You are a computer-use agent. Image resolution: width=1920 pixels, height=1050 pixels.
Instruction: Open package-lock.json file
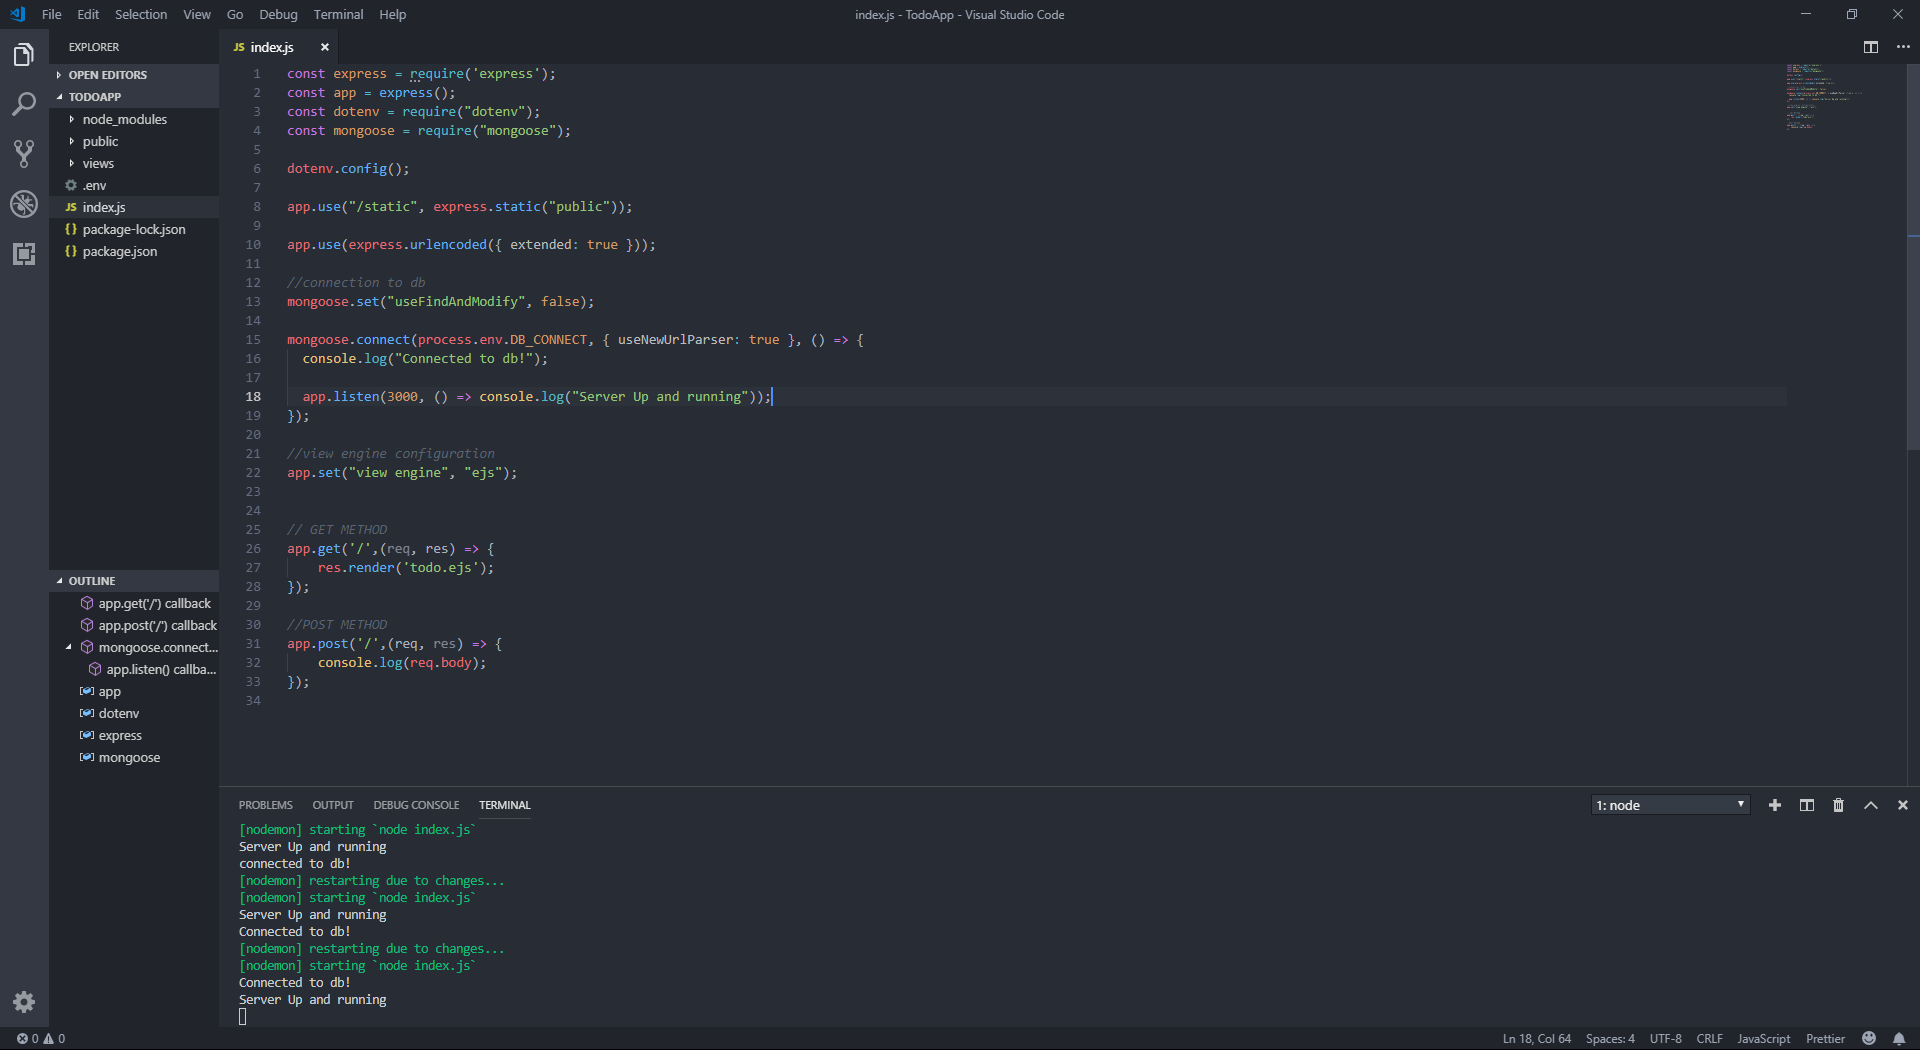134,229
